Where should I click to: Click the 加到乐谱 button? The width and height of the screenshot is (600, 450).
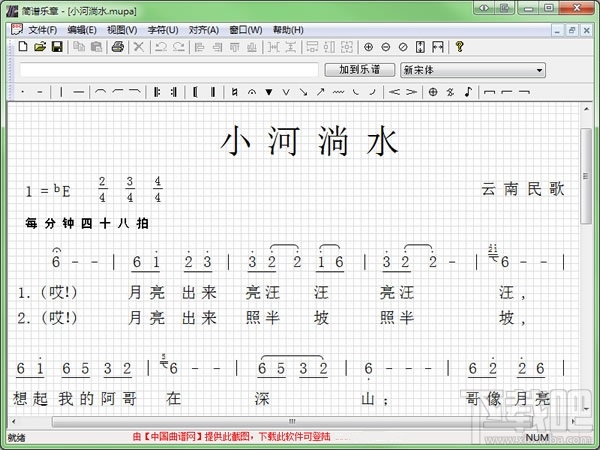click(359, 70)
